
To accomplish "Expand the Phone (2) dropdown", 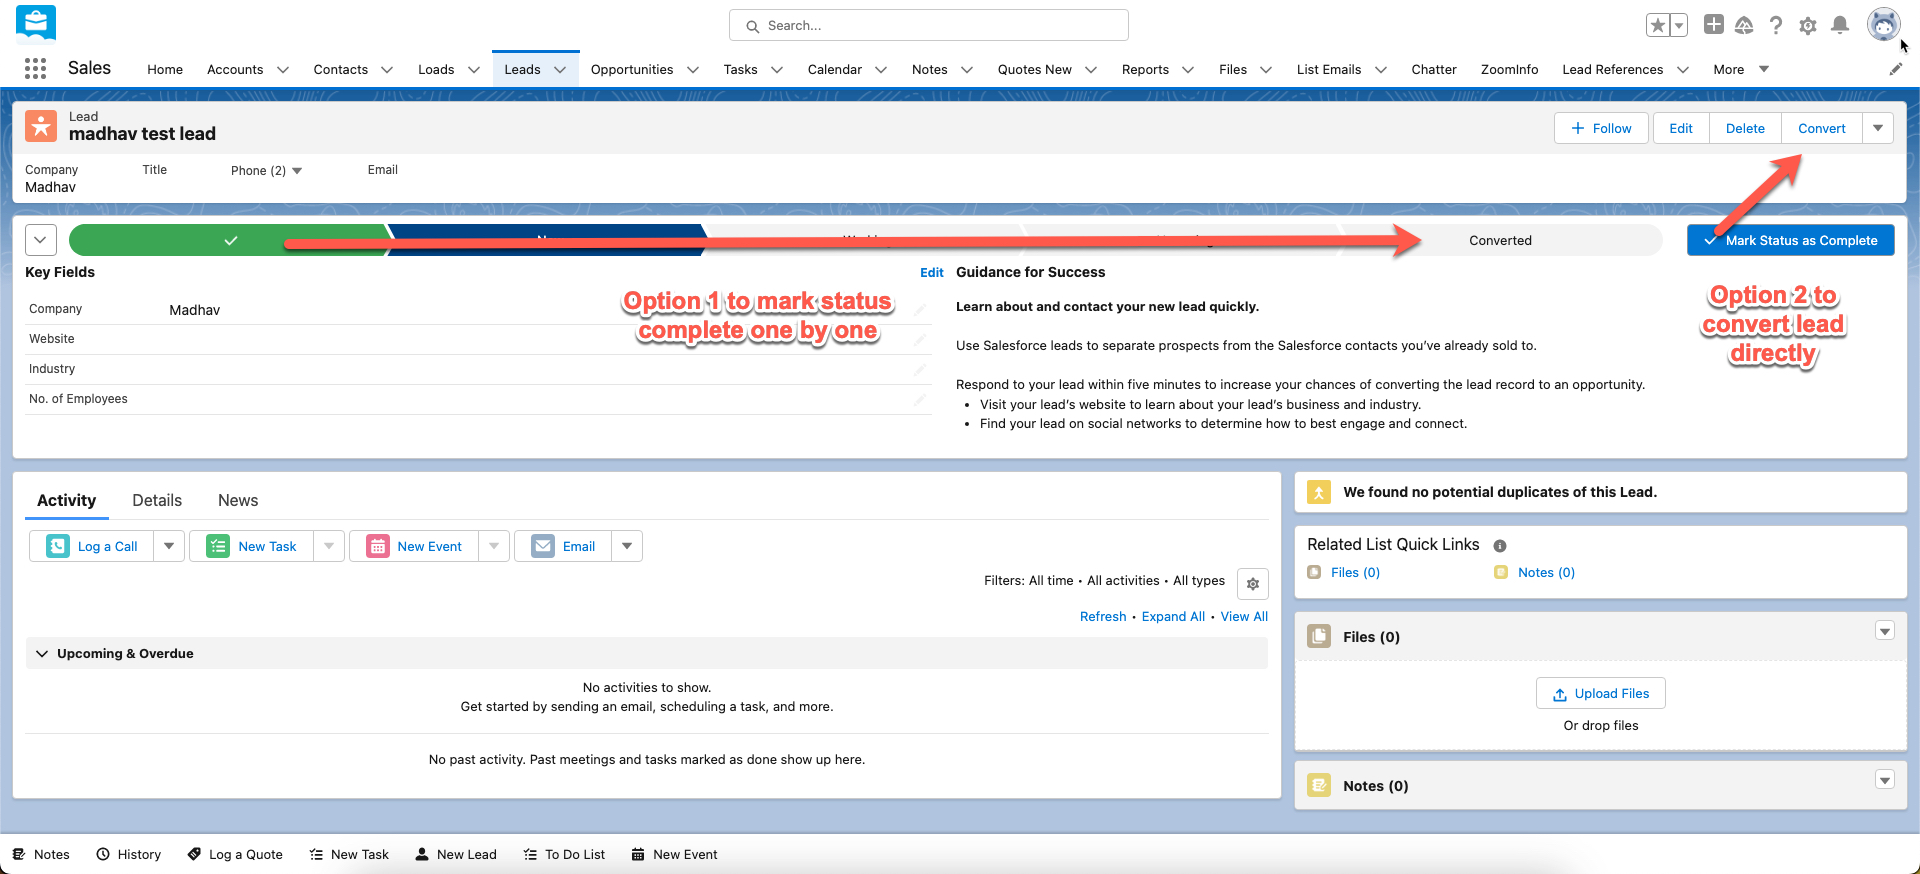I will point(297,171).
